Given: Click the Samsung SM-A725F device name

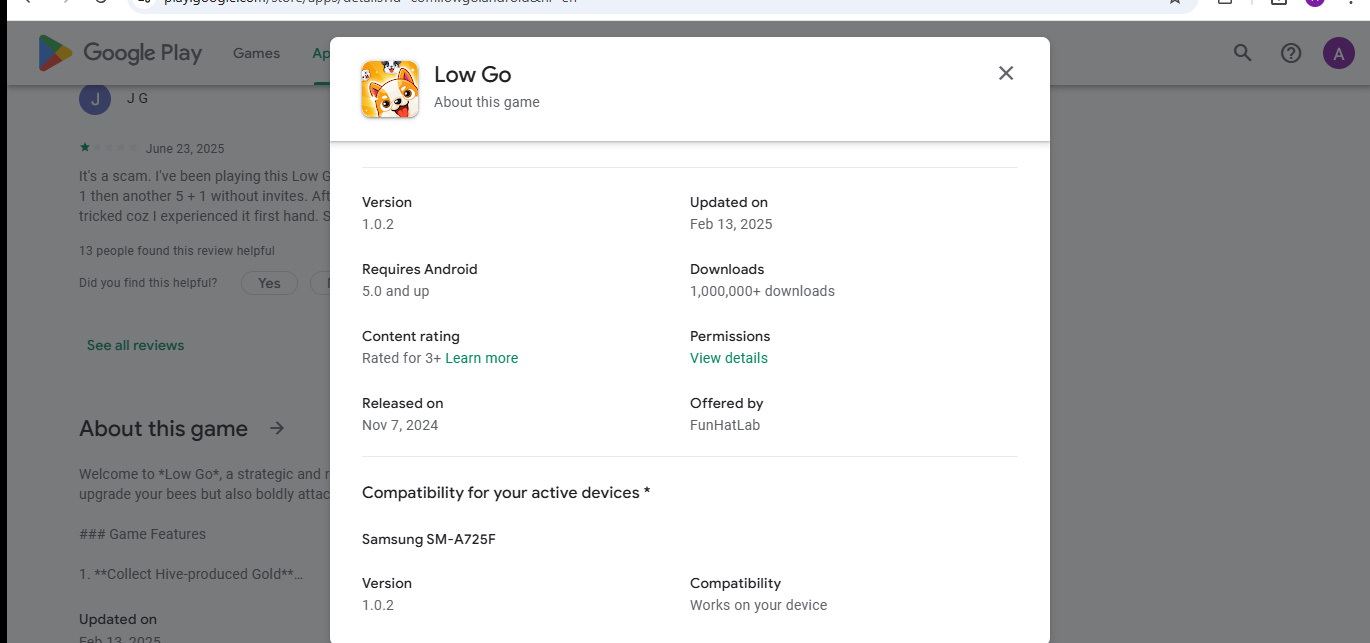Looking at the screenshot, I should [429, 539].
